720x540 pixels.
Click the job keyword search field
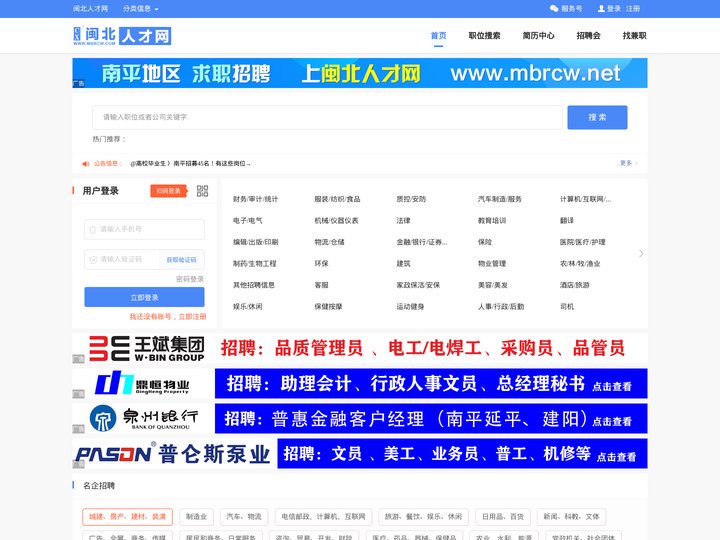(x=327, y=117)
